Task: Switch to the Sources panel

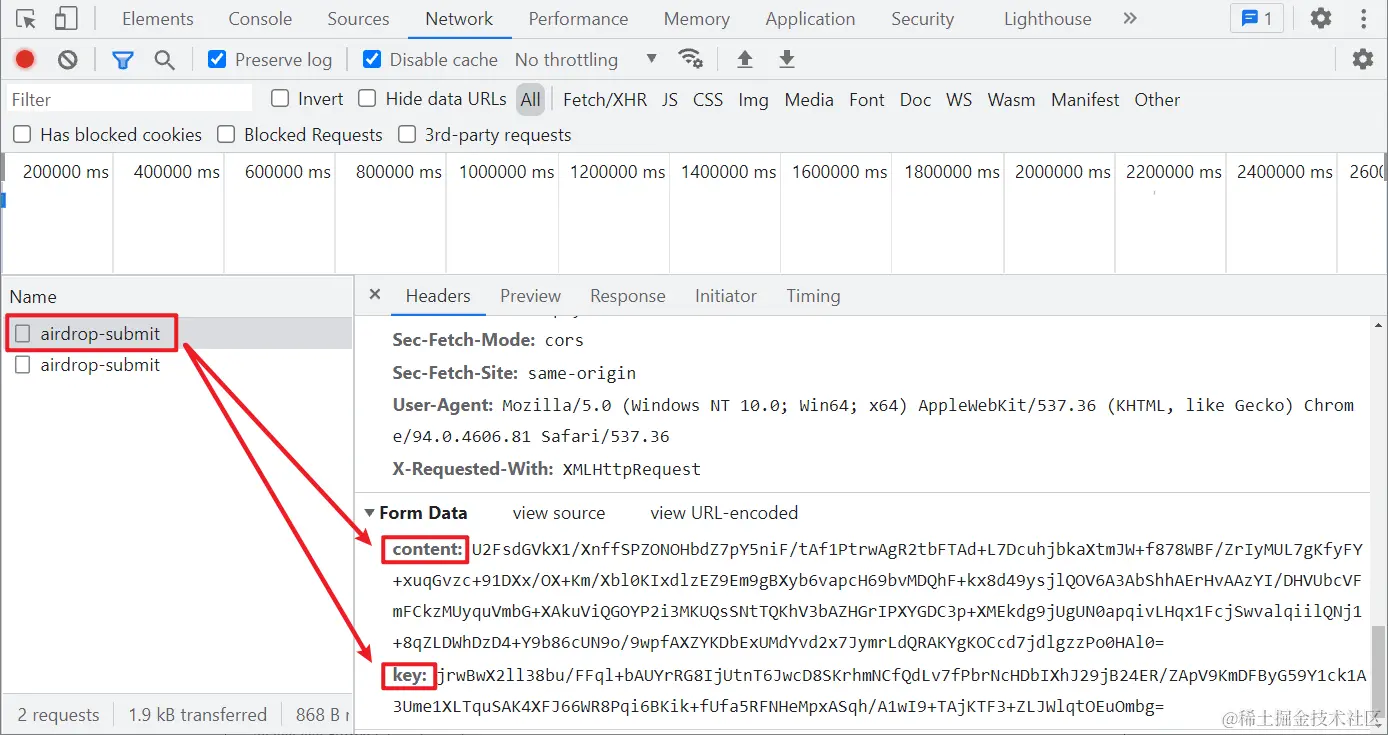Action: pyautogui.click(x=358, y=19)
